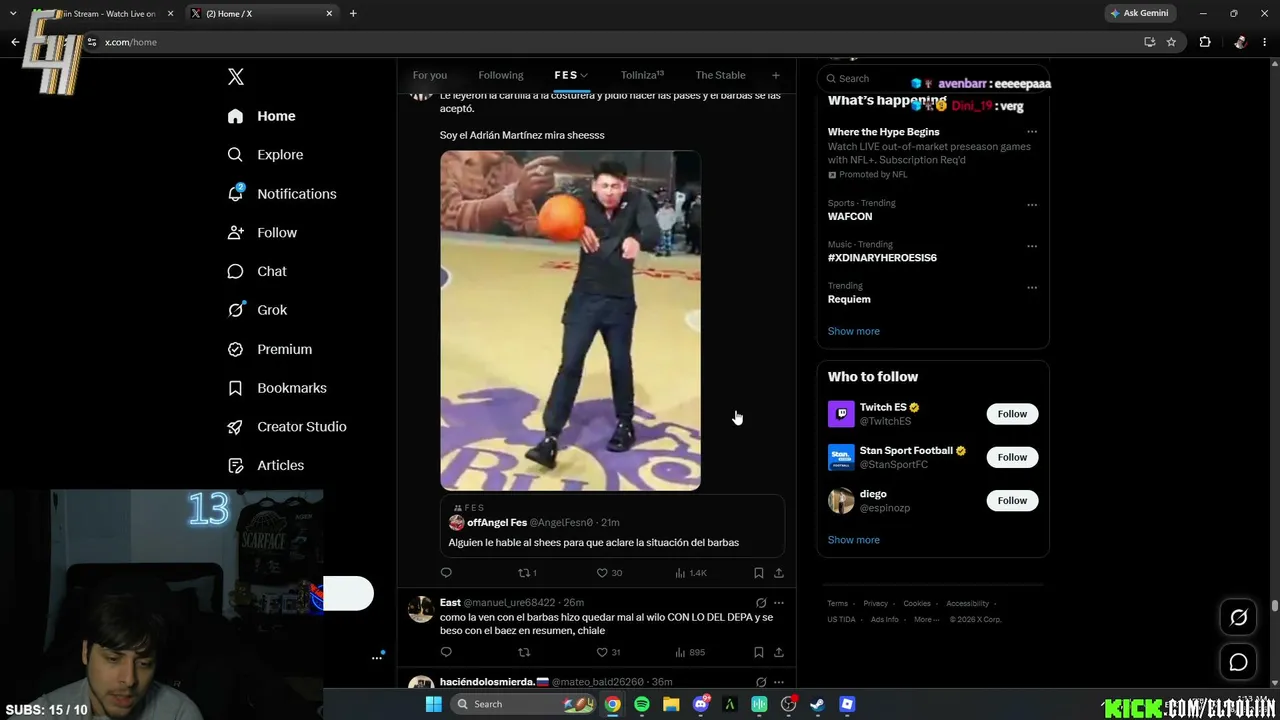Like the post with 30 likes
This screenshot has height=720, width=1280.
609,573
